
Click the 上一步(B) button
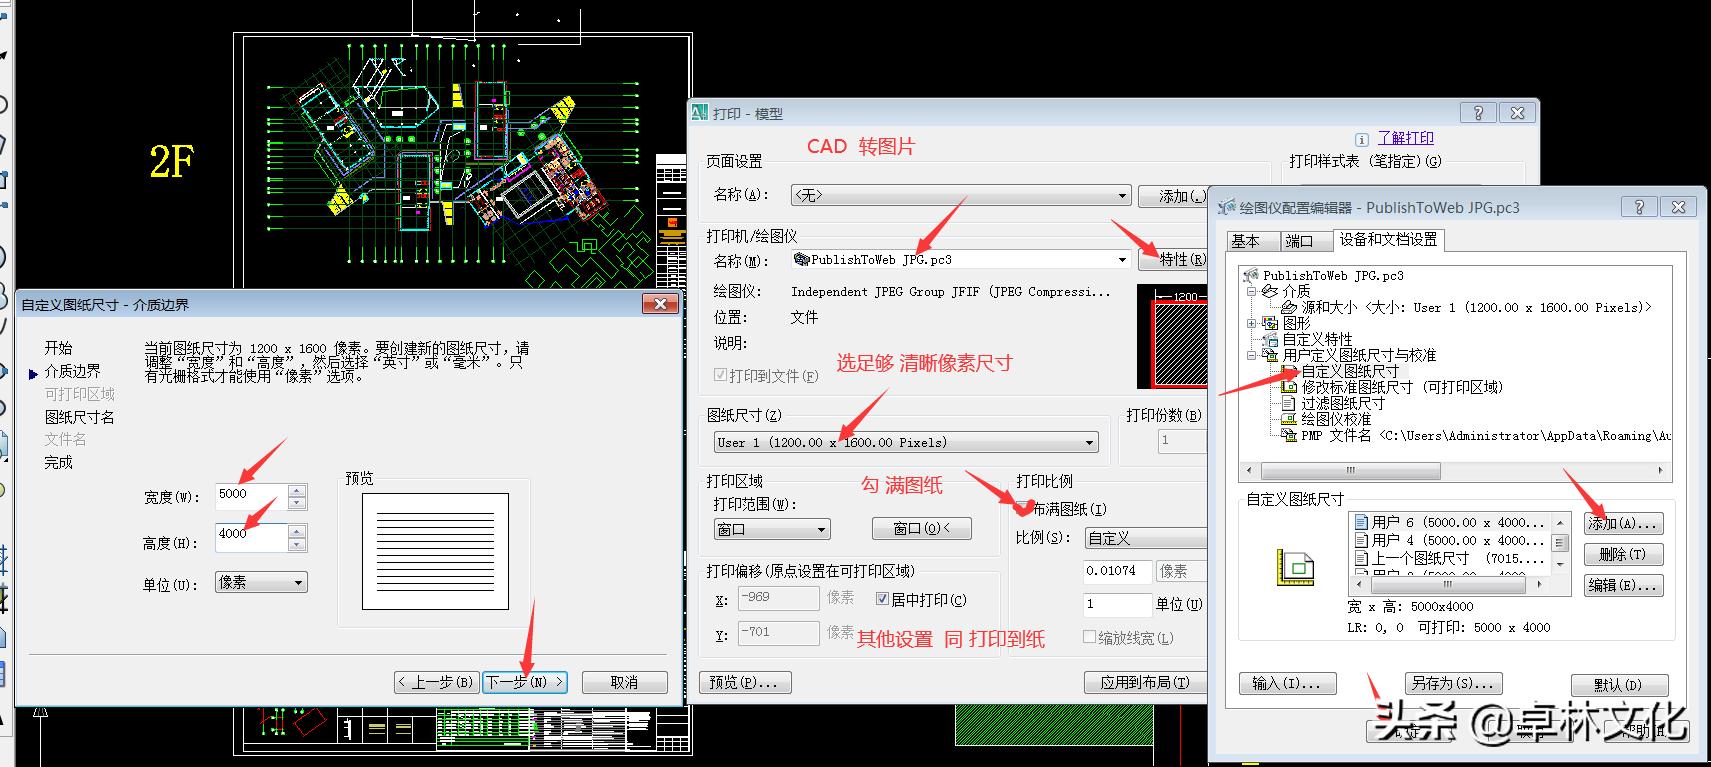point(436,682)
